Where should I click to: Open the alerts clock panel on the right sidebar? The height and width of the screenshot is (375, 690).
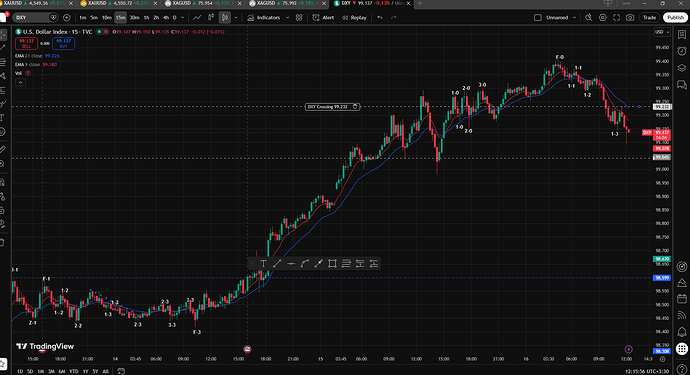pyautogui.click(x=682, y=51)
